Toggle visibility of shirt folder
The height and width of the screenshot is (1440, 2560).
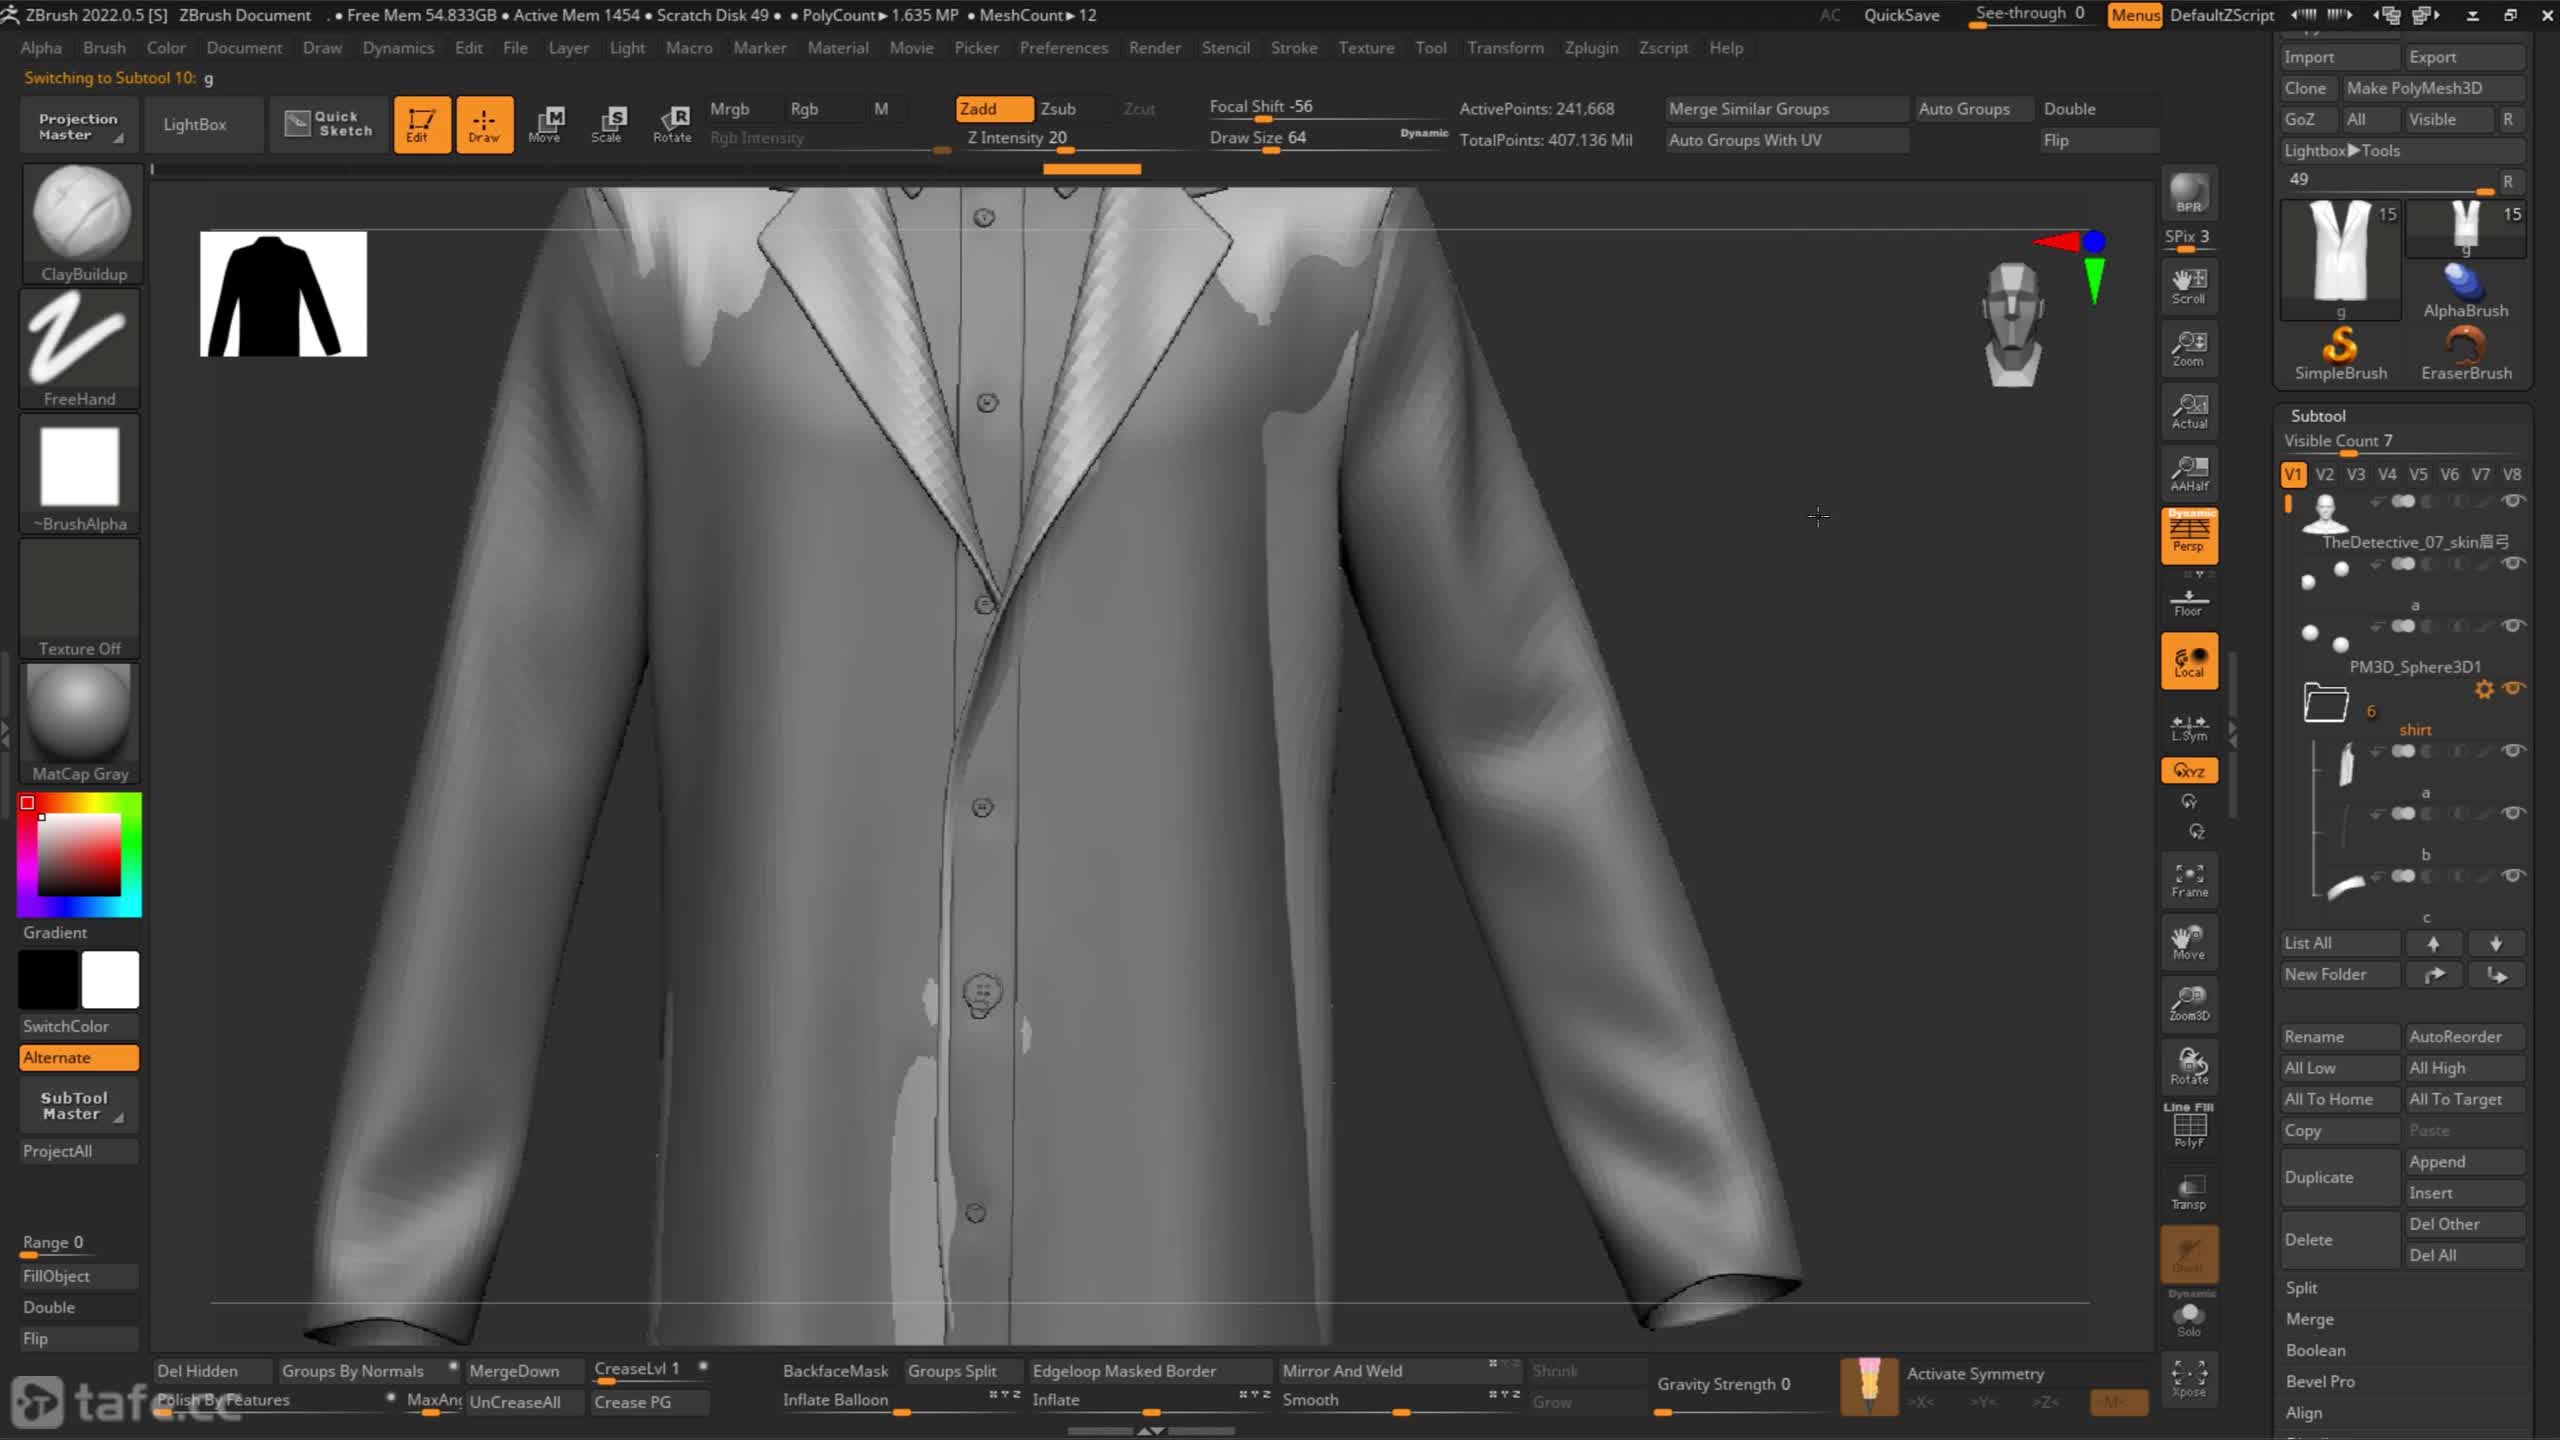point(2513,688)
